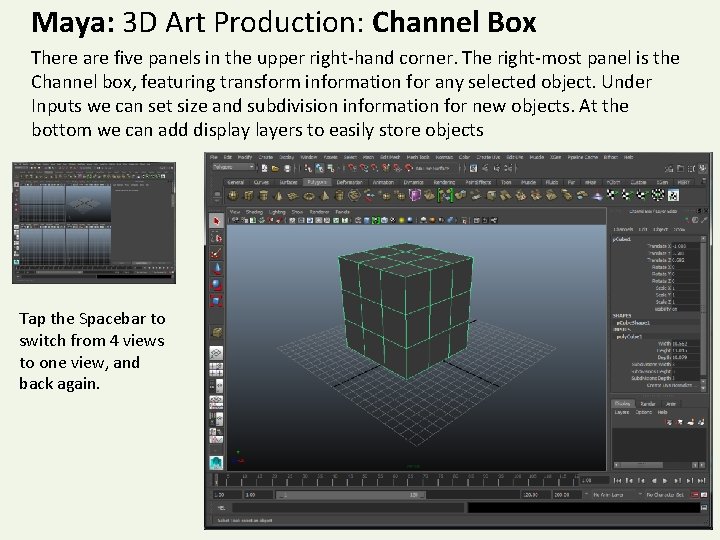
Task: Open the Create menu
Action: point(265,157)
